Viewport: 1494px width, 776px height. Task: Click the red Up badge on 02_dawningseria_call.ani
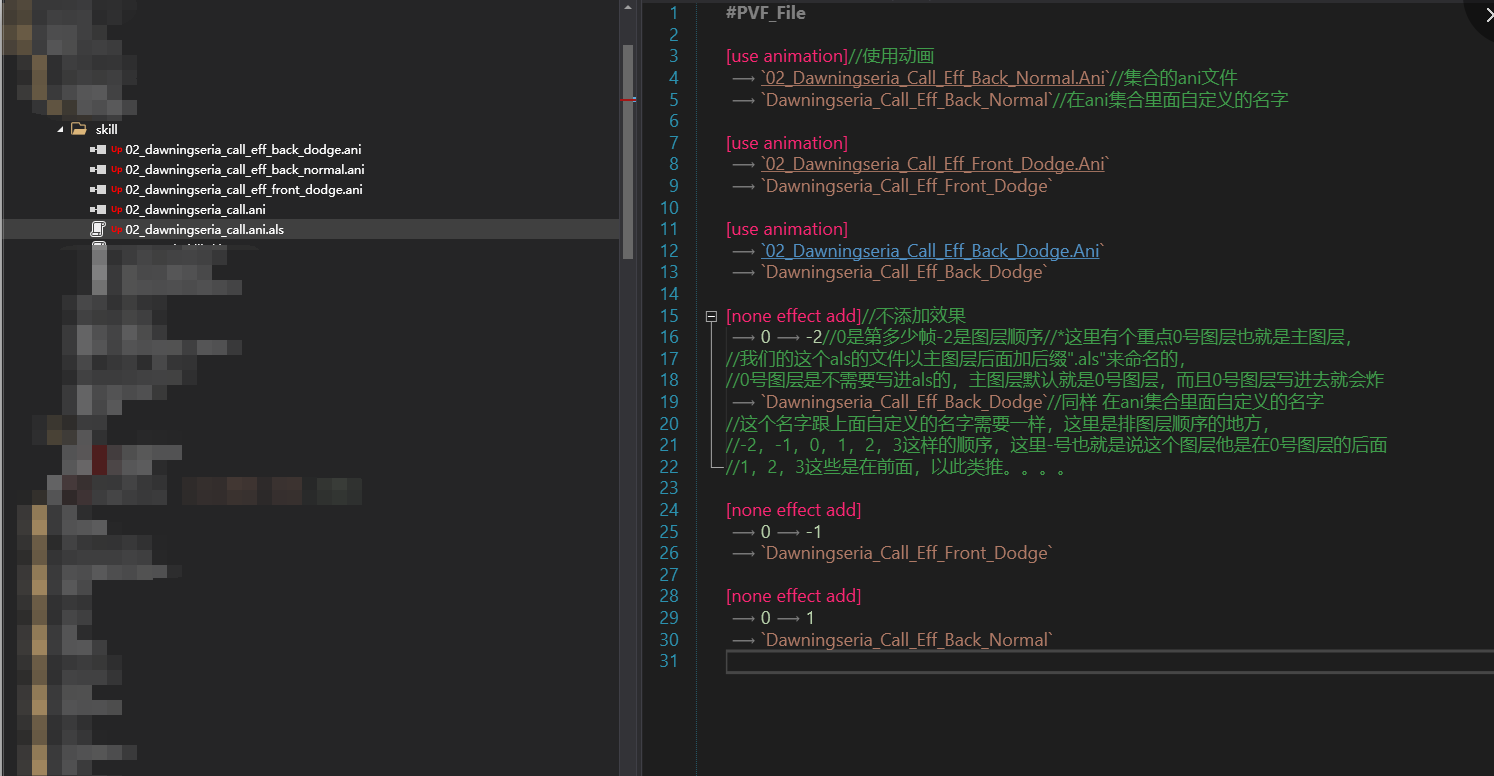pyautogui.click(x=116, y=210)
